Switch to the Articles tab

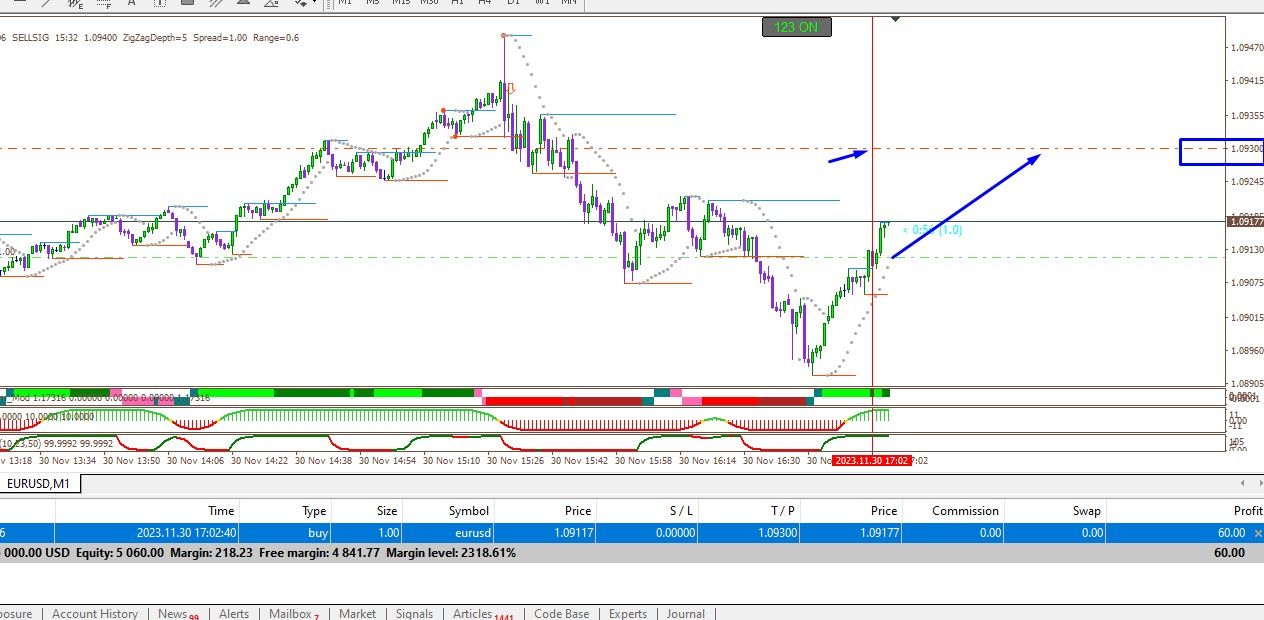[x=481, y=613]
